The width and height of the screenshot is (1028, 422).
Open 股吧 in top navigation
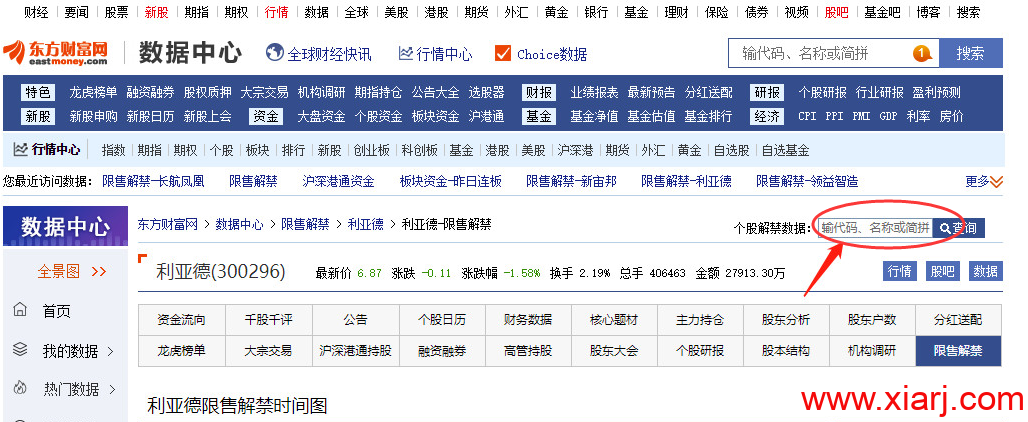pyautogui.click(x=837, y=12)
